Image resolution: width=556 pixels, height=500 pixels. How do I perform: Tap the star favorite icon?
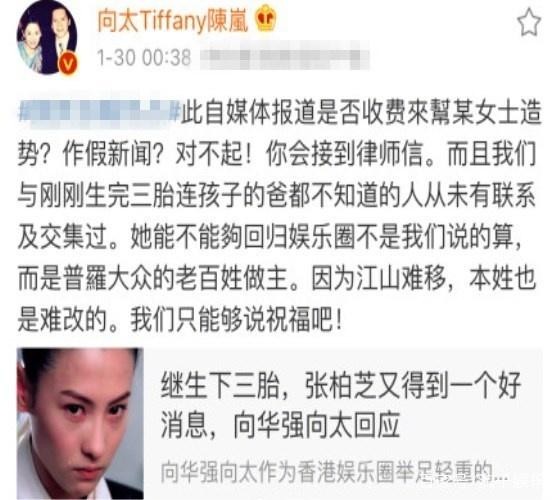click(529, 22)
